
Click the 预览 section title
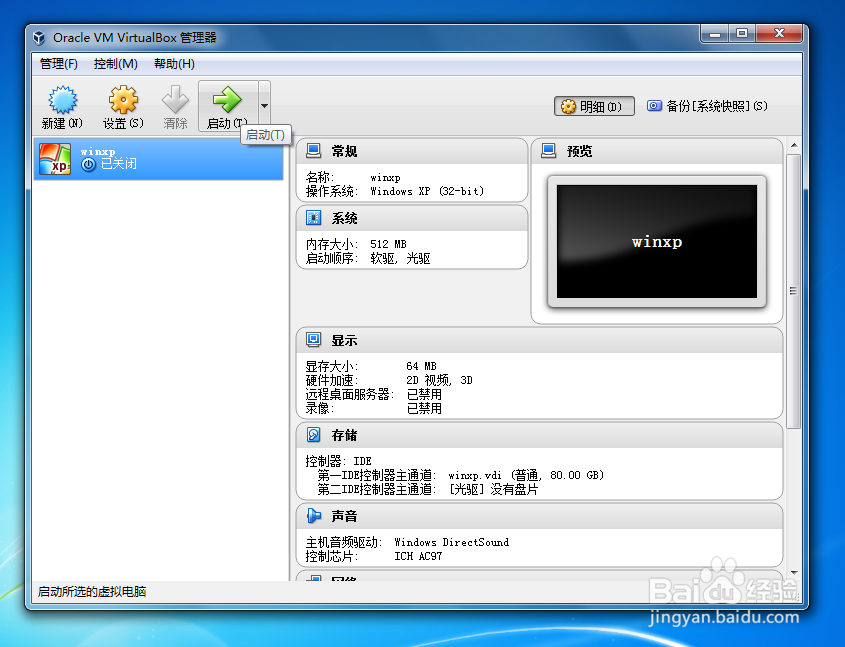579,151
